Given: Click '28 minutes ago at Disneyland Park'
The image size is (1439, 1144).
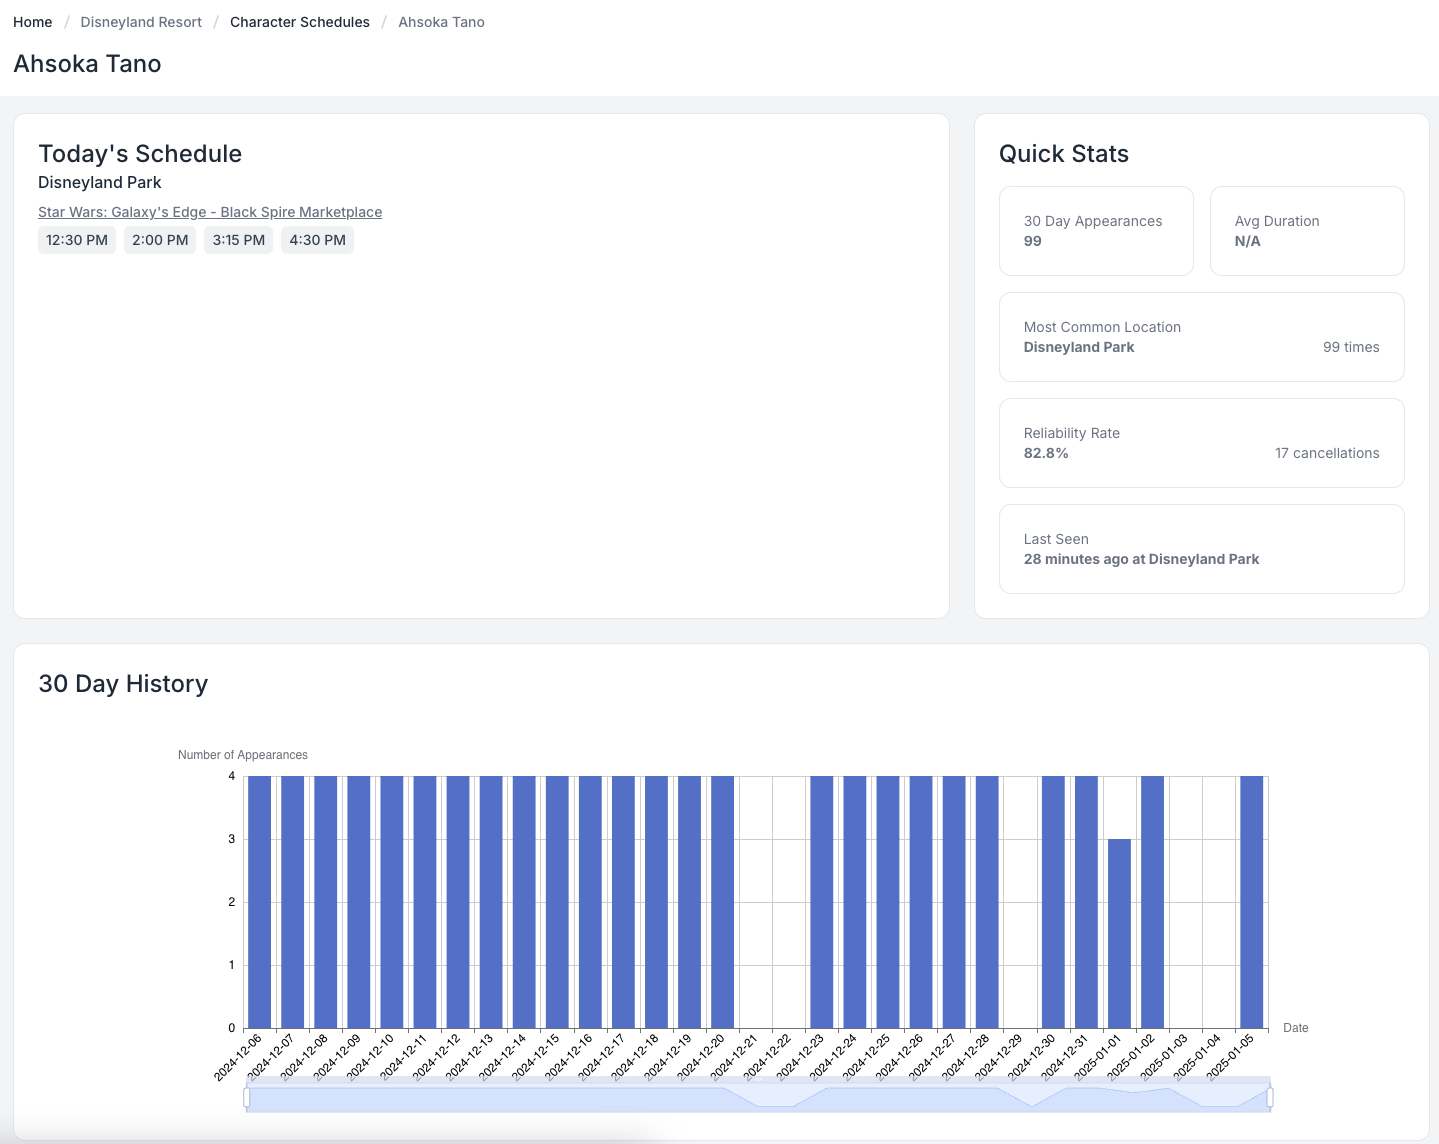Looking at the screenshot, I should coord(1141,559).
